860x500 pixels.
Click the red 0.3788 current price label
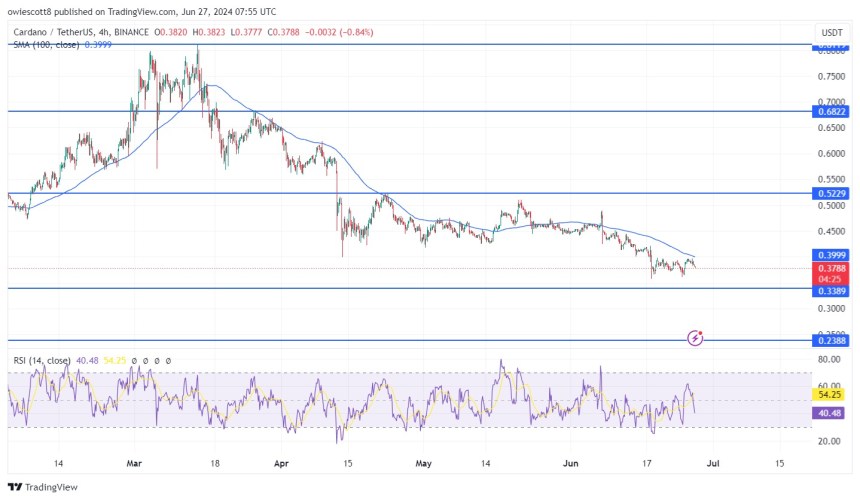833,268
